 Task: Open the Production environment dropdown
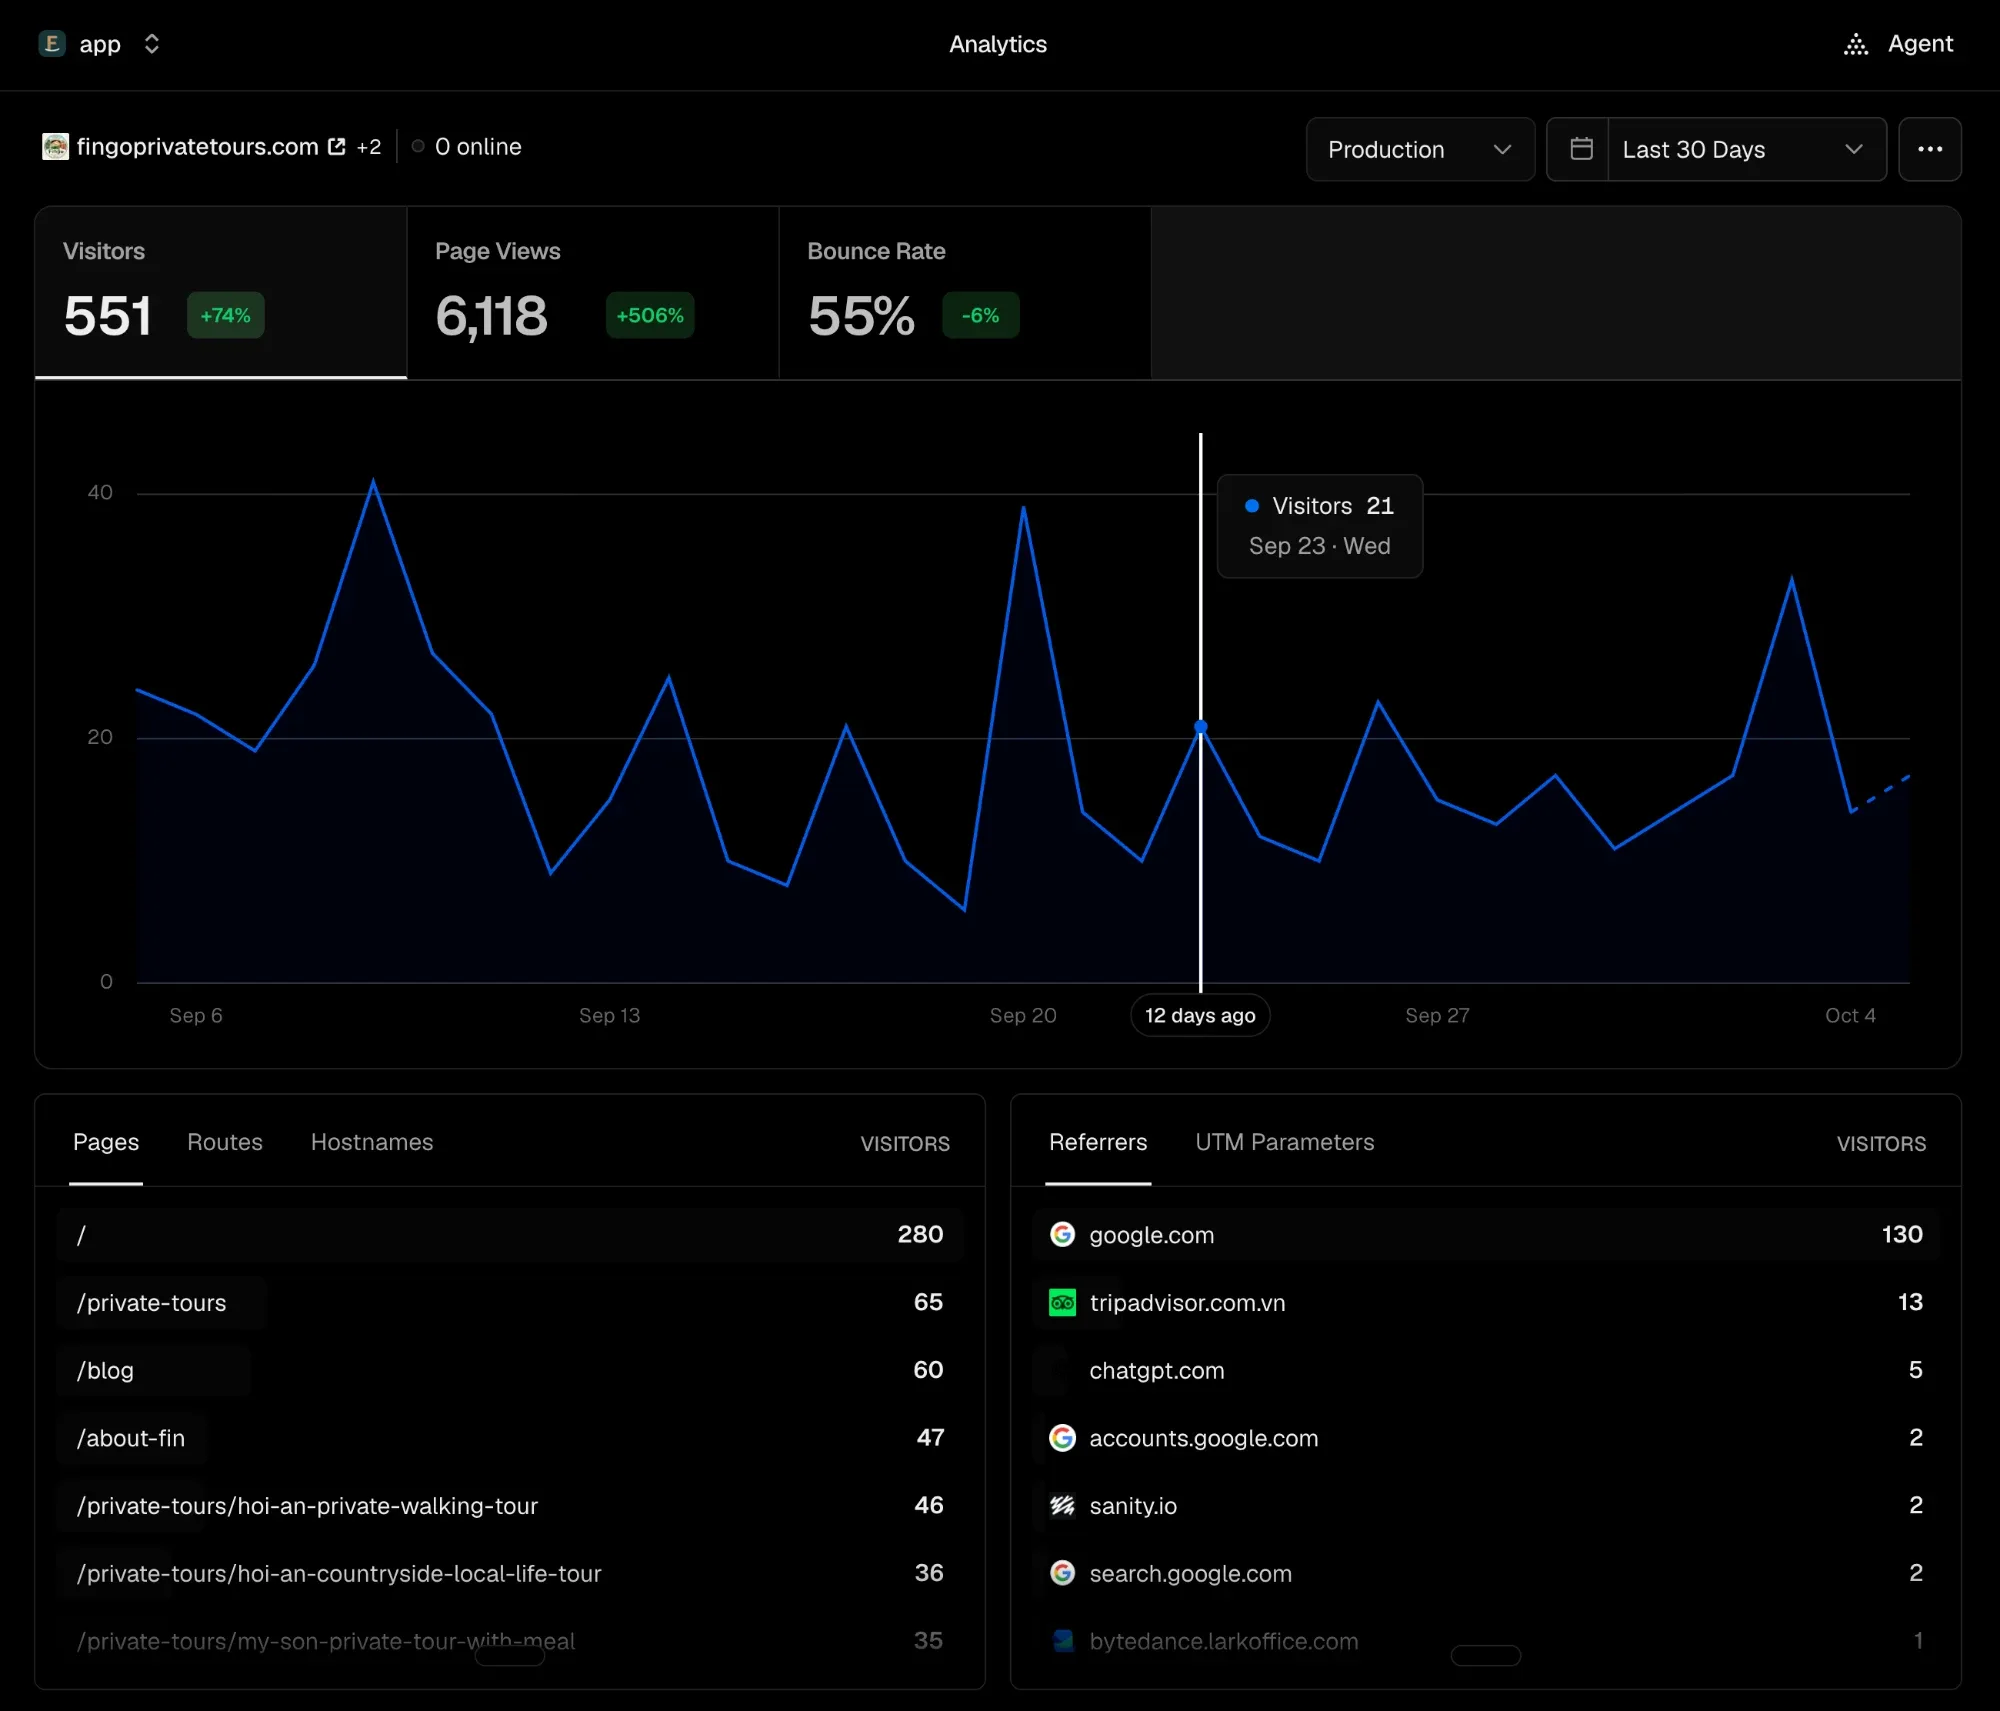tap(1420, 149)
